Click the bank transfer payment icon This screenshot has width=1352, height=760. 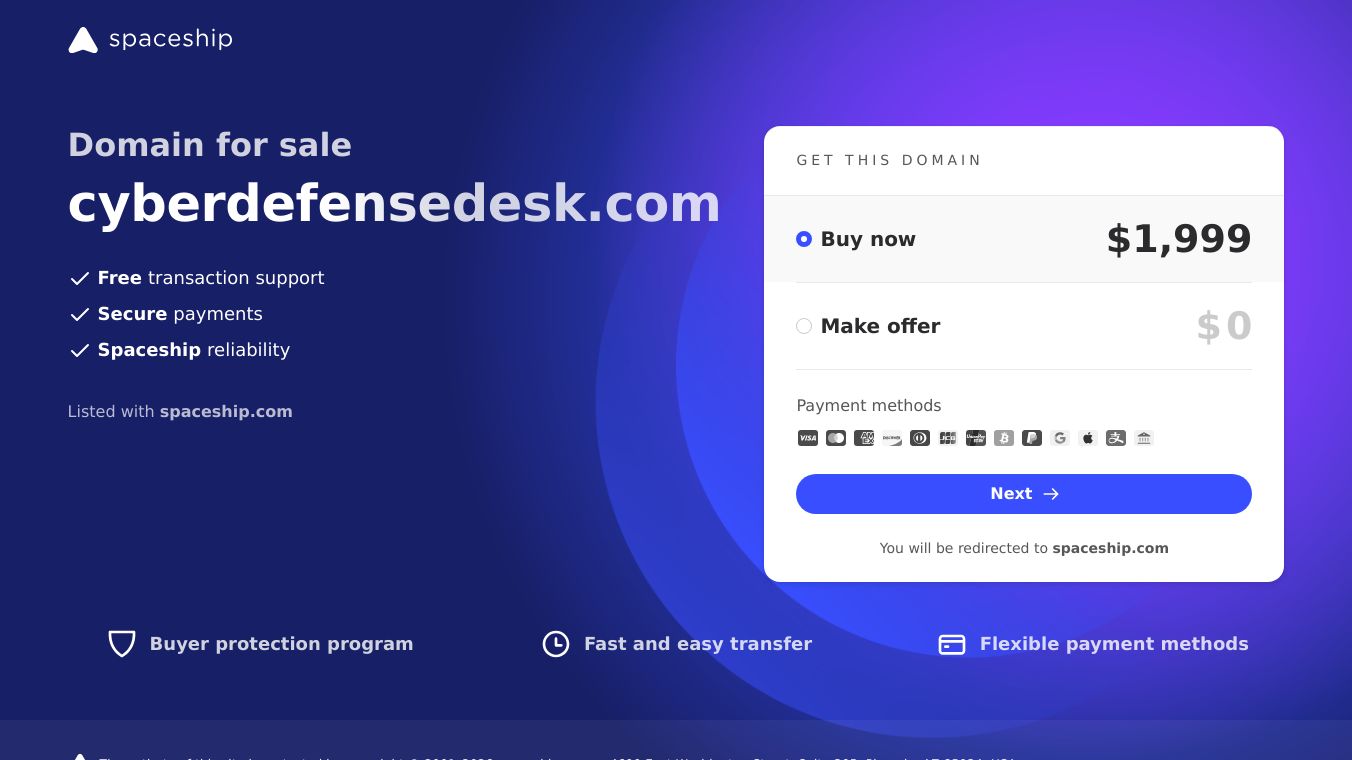[x=1144, y=438]
